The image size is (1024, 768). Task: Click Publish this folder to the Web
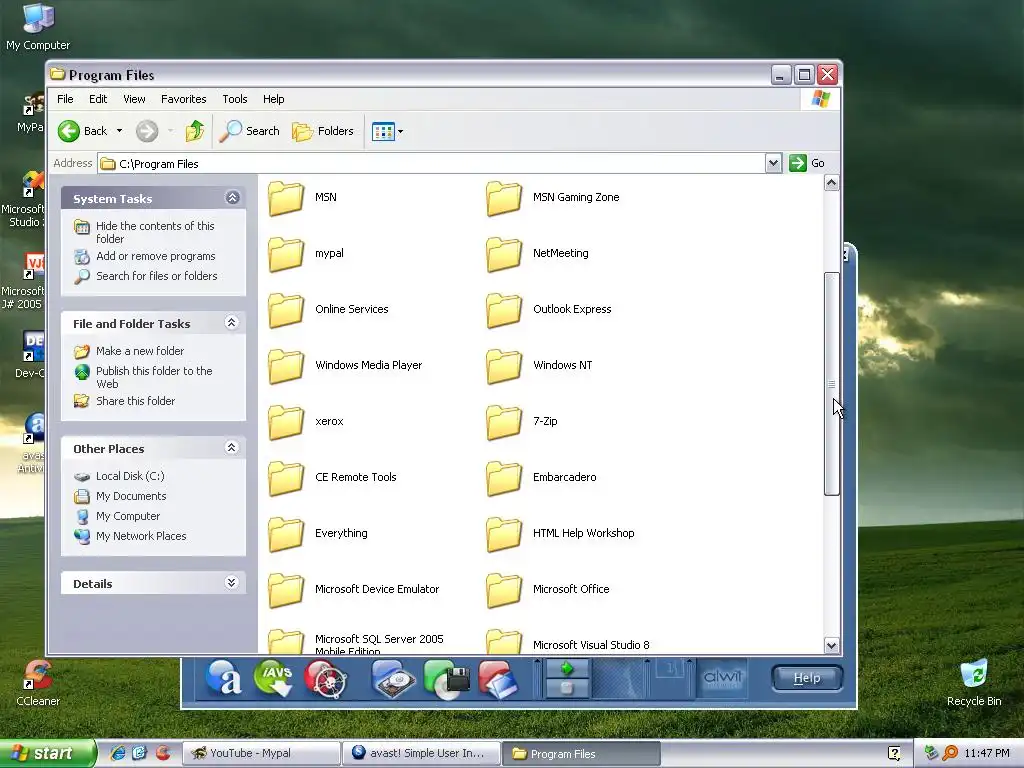pyautogui.click(x=144, y=377)
